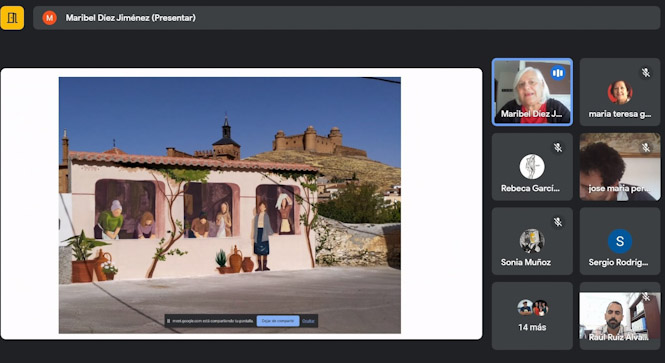
Task: Click muted mic icon on Sonia Muñoz tile
Action: pyautogui.click(x=558, y=222)
